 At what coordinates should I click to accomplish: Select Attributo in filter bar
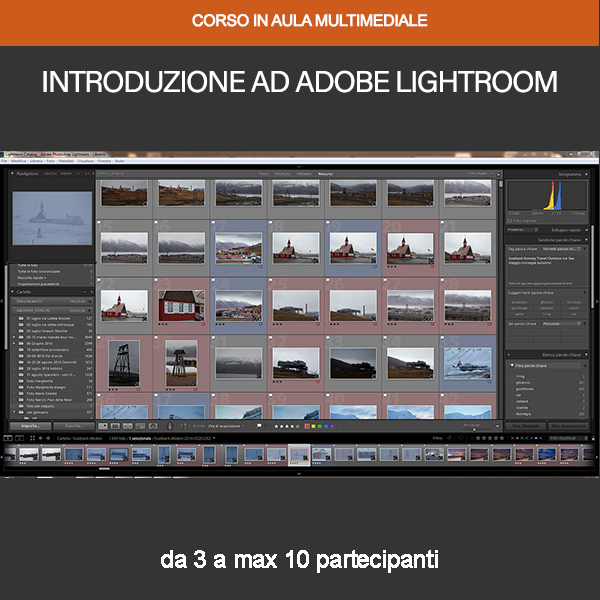coord(283,174)
